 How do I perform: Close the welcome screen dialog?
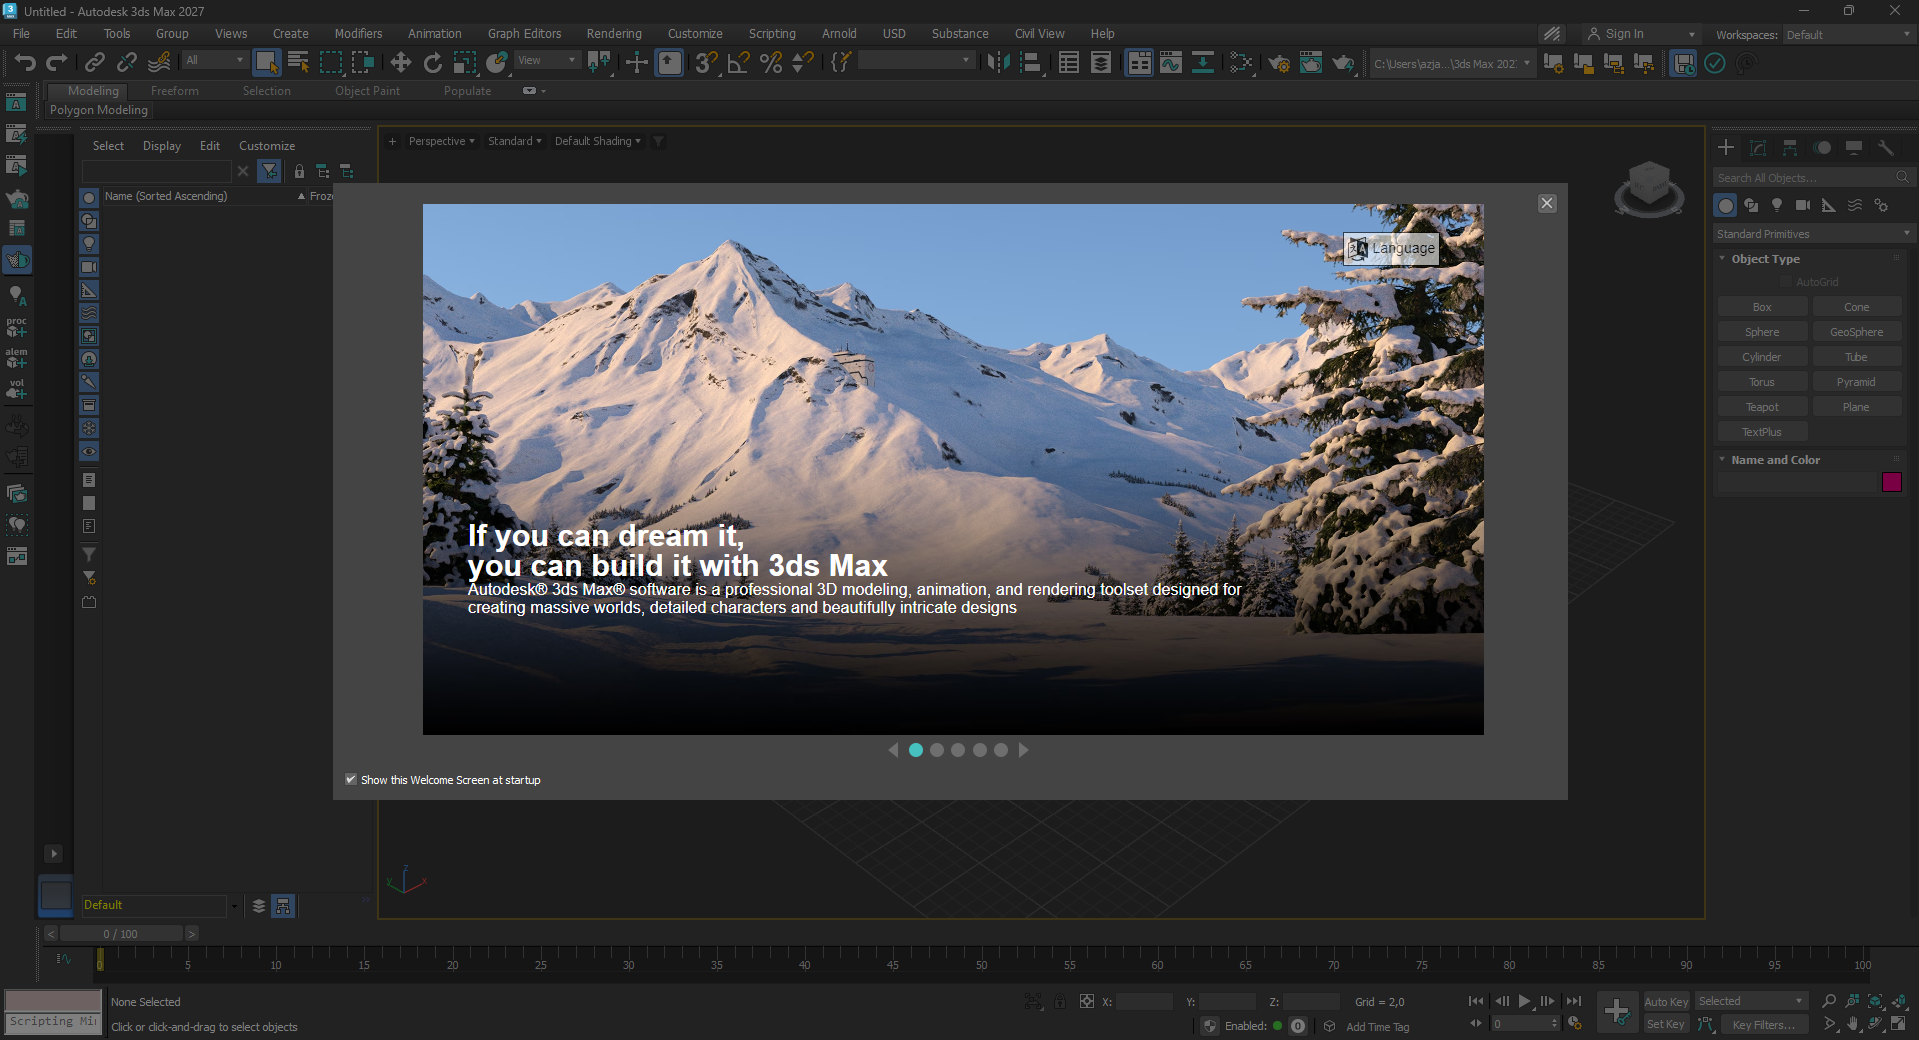(1547, 203)
